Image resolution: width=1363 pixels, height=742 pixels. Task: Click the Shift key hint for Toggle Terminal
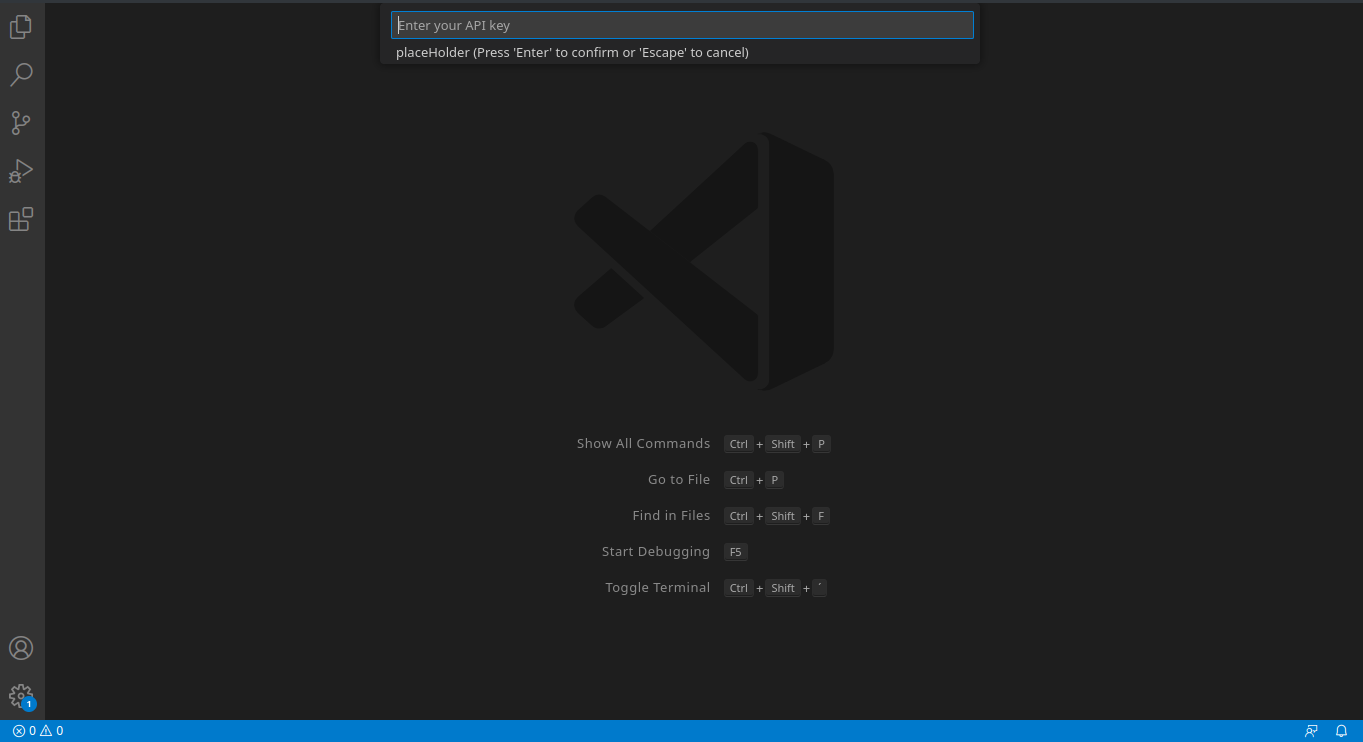[783, 588]
